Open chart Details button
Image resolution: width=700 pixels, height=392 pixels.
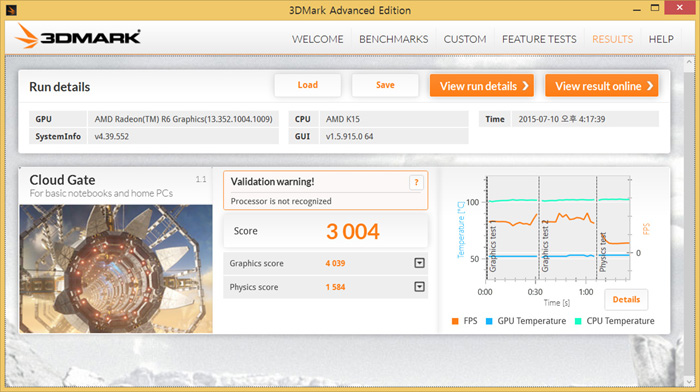click(x=626, y=300)
